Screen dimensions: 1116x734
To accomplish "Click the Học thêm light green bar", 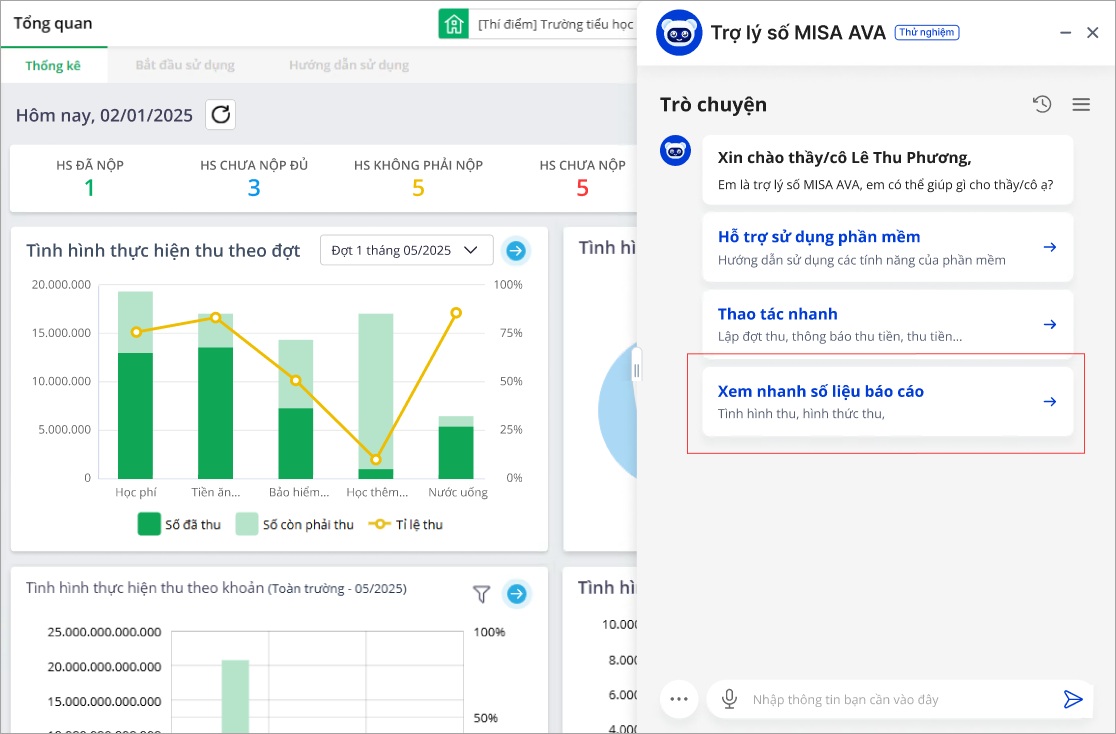I will tap(376, 391).
